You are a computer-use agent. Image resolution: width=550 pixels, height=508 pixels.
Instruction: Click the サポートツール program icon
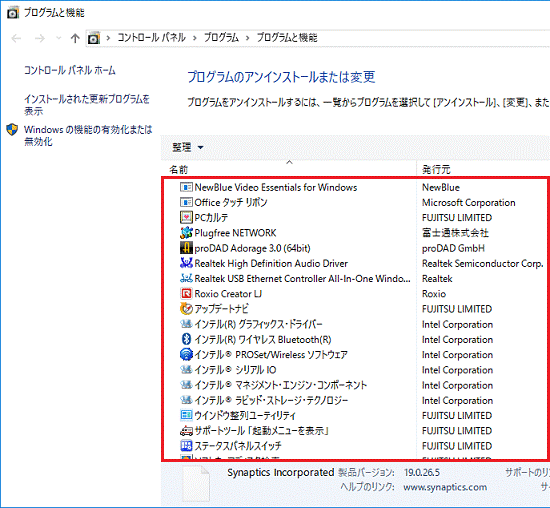(x=186, y=430)
